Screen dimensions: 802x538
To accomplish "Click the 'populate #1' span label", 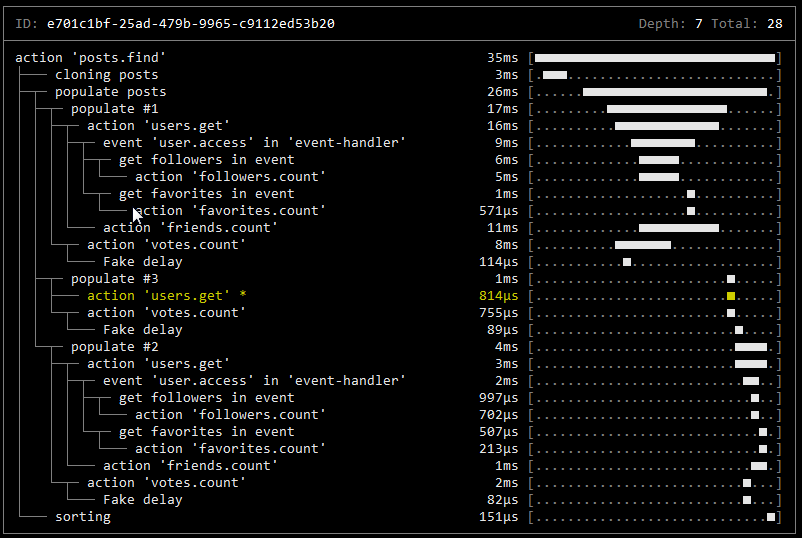I will coord(115,108).
